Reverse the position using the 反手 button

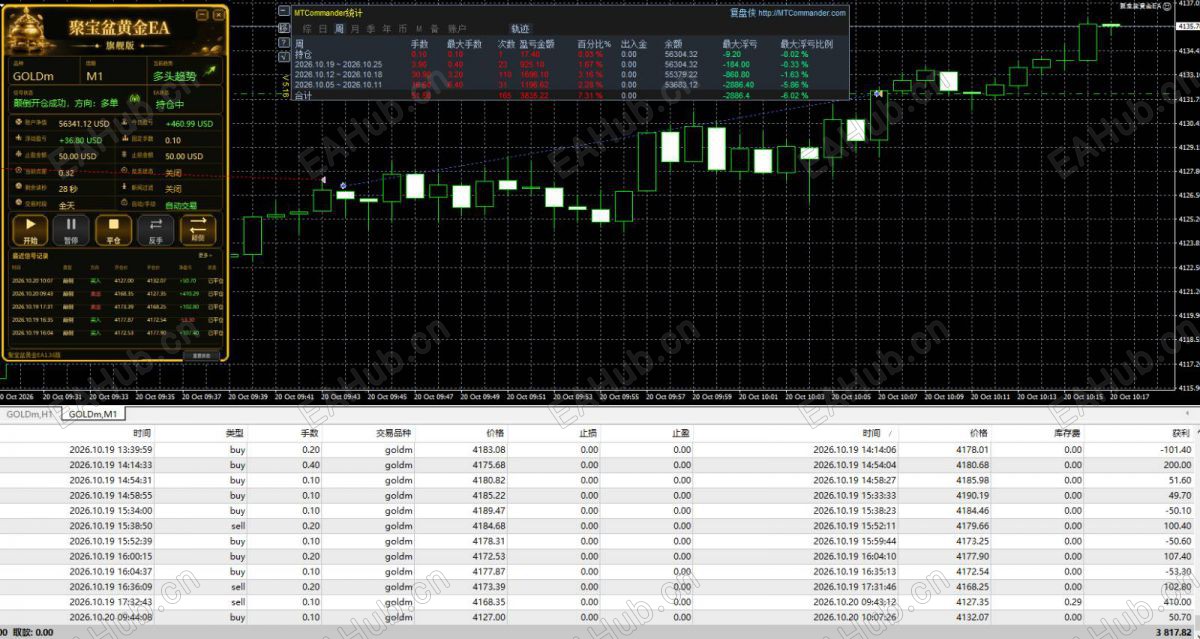tap(155, 230)
